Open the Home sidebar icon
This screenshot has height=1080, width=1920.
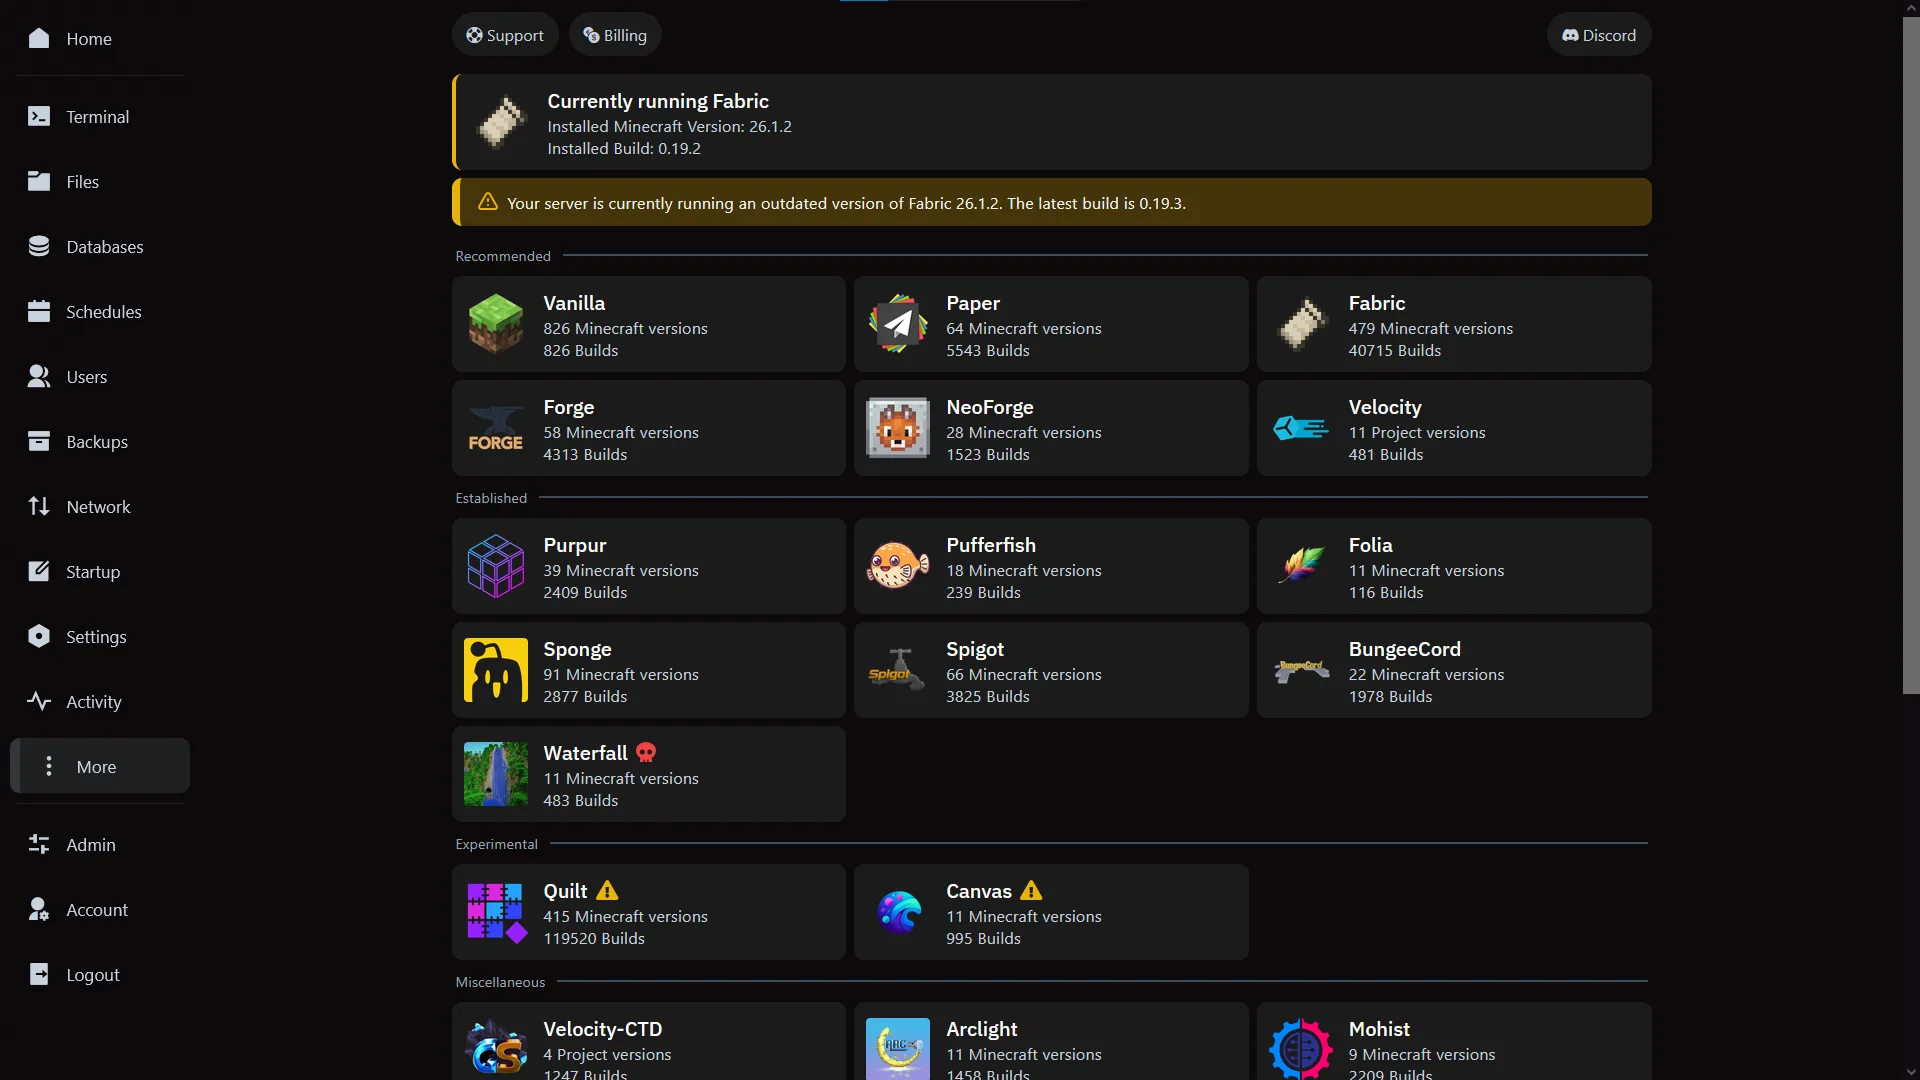click(x=39, y=38)
